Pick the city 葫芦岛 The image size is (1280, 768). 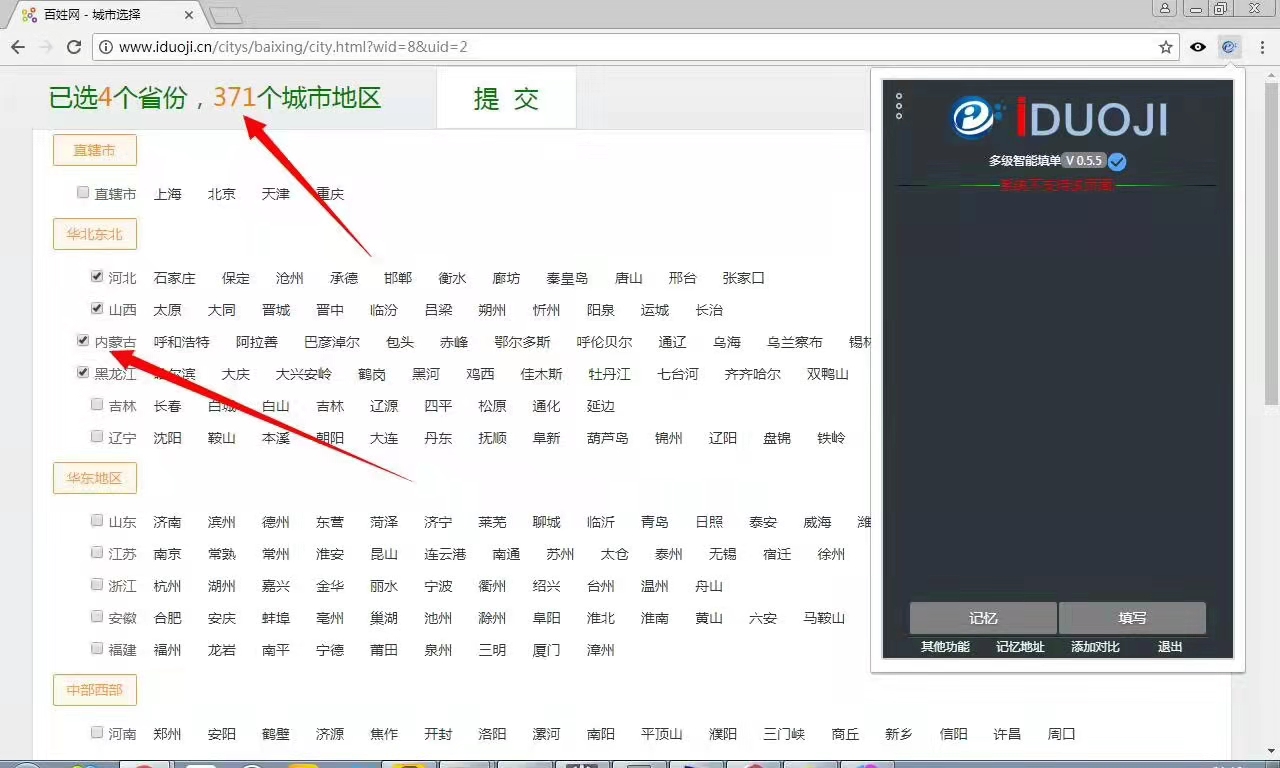(x=608, y=438)
